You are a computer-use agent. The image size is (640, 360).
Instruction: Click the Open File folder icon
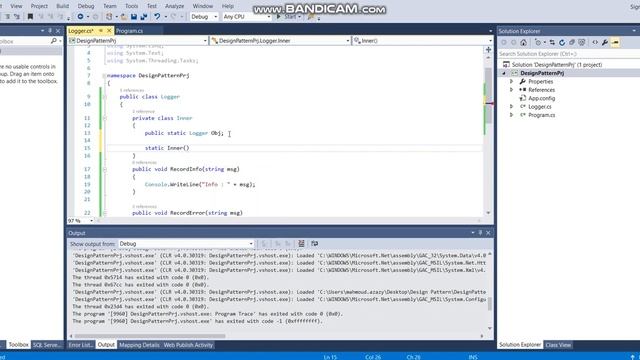124,17
